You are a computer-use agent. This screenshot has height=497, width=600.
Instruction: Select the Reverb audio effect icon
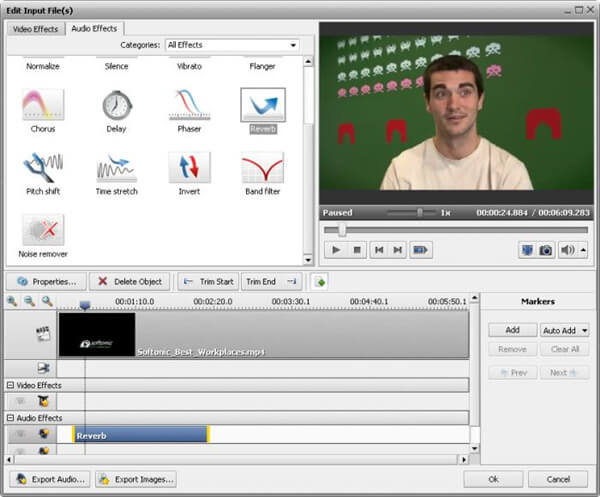click(262, 106)
